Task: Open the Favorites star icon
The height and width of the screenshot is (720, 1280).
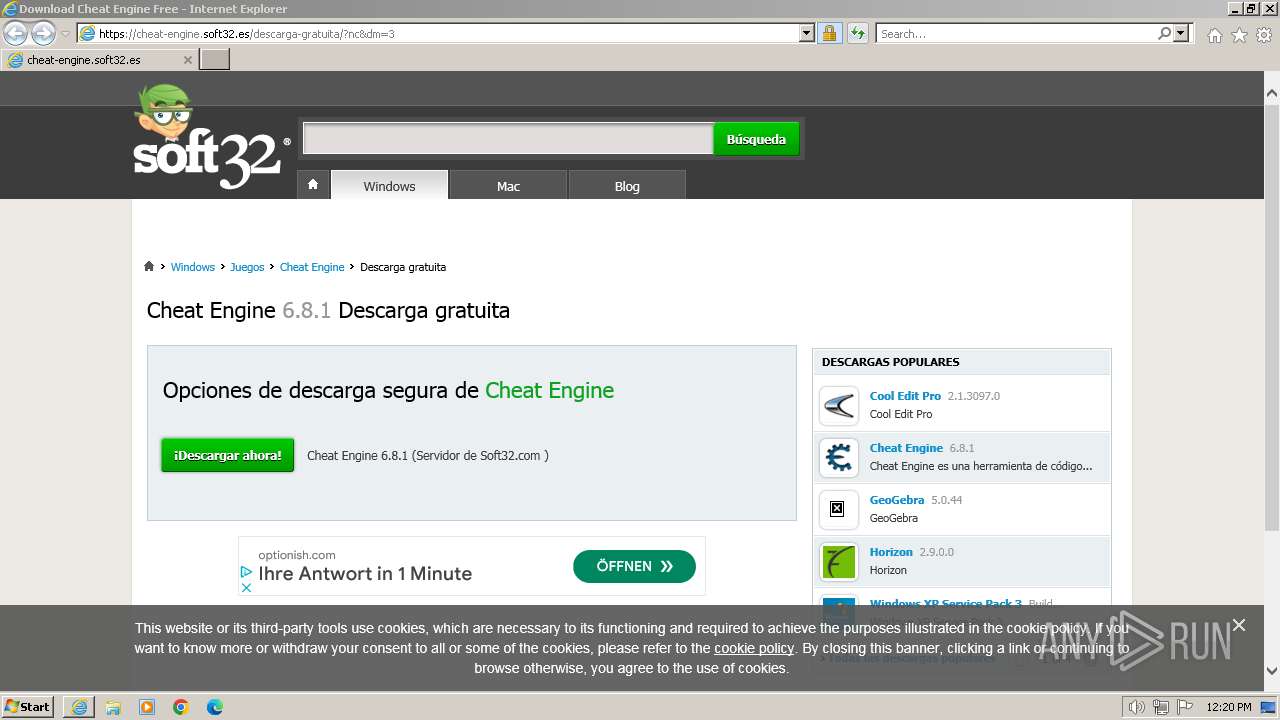Action: click(1239, 35)
